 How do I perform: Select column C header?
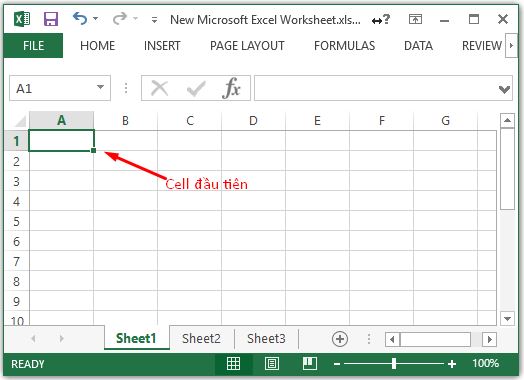[190, 120]
